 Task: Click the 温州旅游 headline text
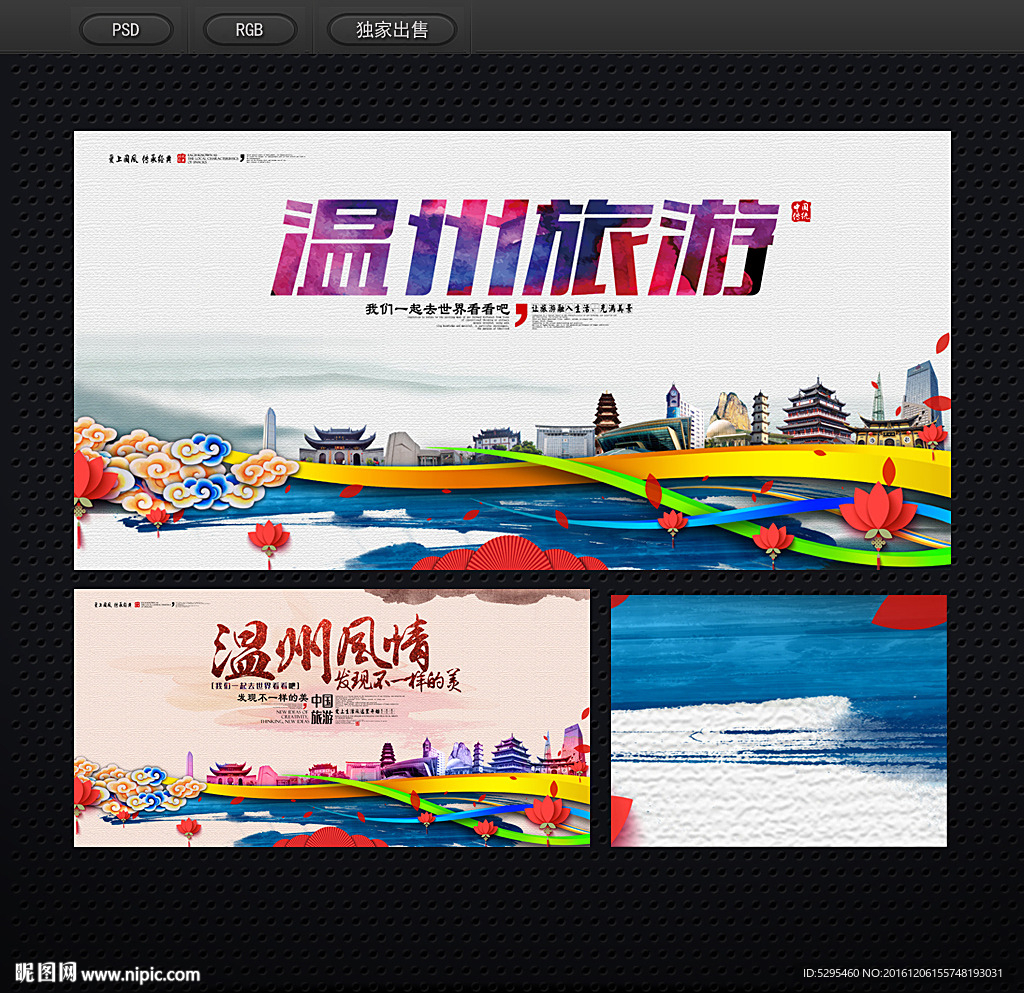(x=526, y=247)
